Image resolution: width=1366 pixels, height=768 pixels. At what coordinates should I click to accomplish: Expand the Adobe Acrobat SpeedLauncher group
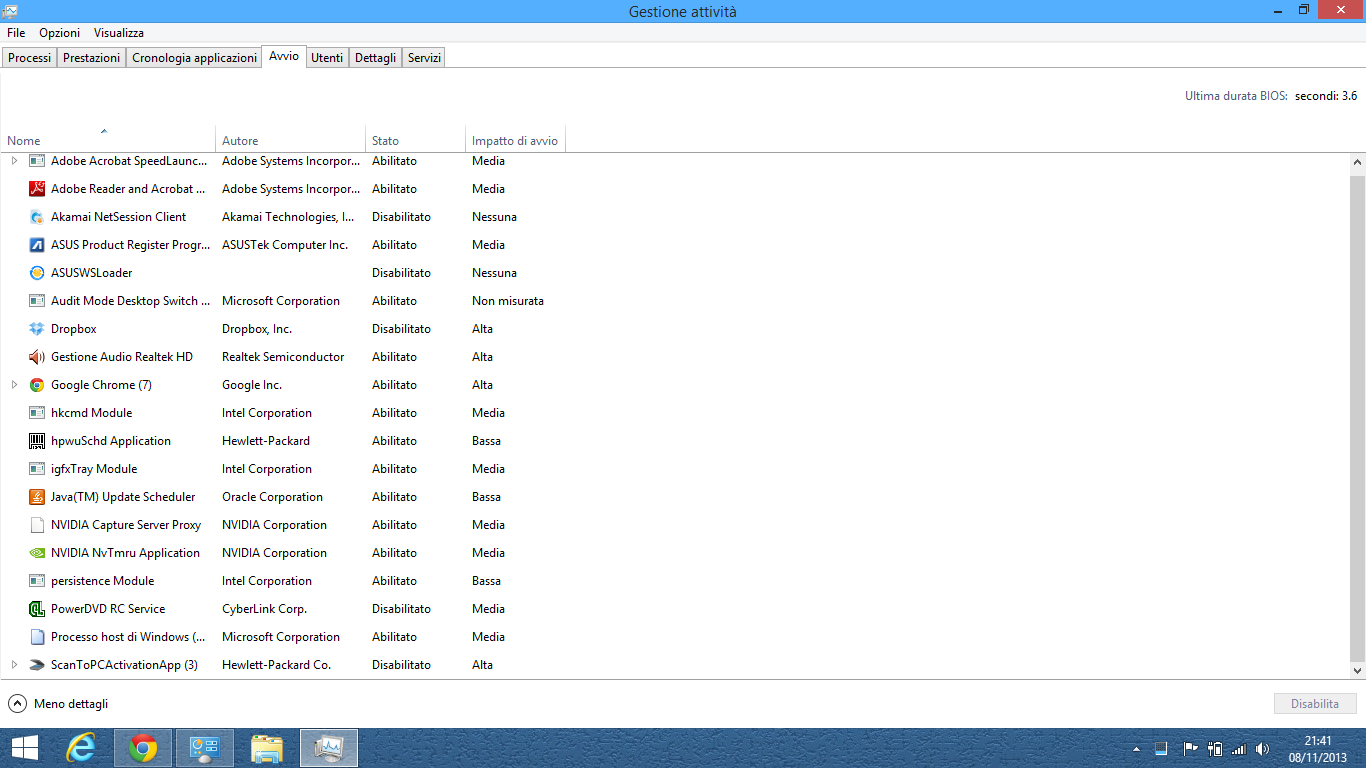(14, 161)
